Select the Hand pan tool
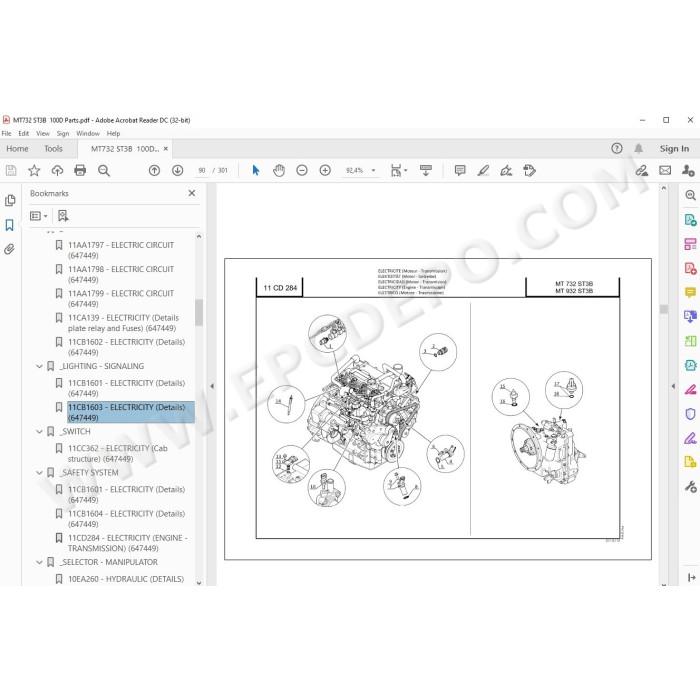This screenshot has height=700, width=700. (x=279, y=170)
